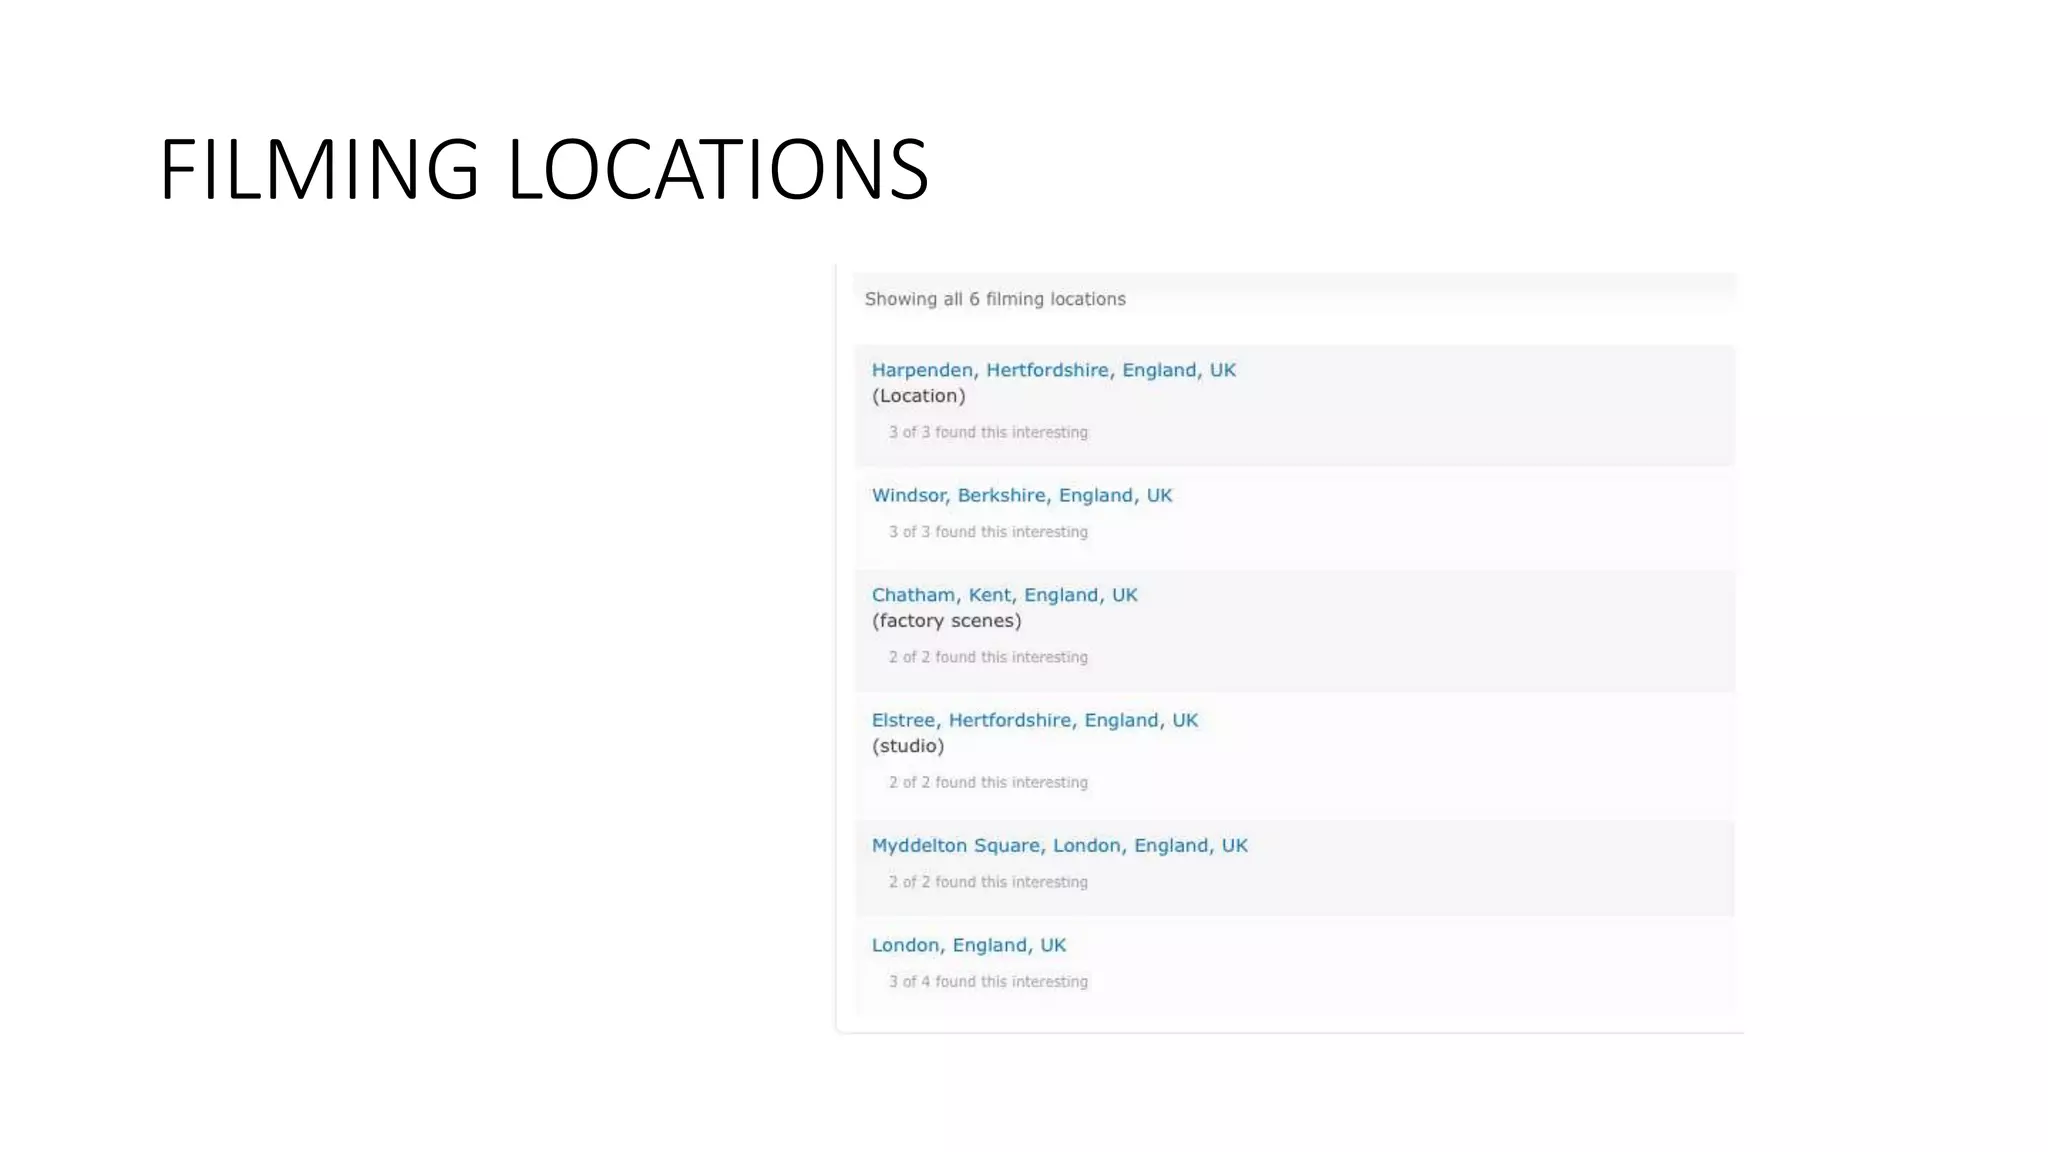This screenshot has height=1152, width=2048.
Task: Click '3 of 4 found this interesting' under London
Action: point(987,982)
